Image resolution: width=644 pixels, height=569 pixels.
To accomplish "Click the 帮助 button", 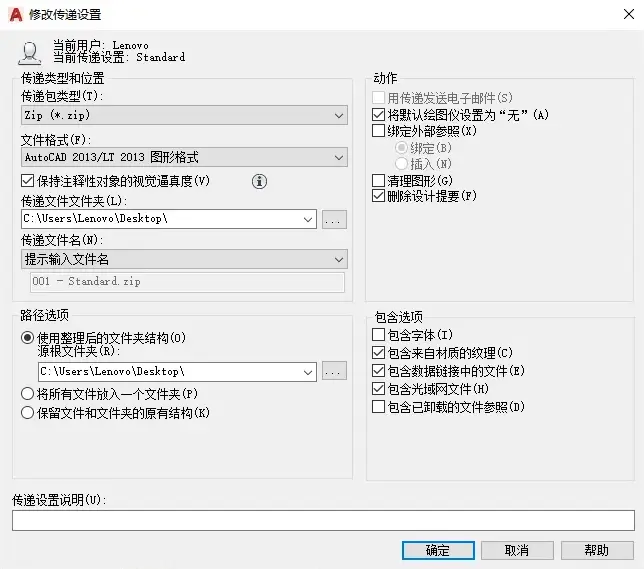I will click(597, 550).
